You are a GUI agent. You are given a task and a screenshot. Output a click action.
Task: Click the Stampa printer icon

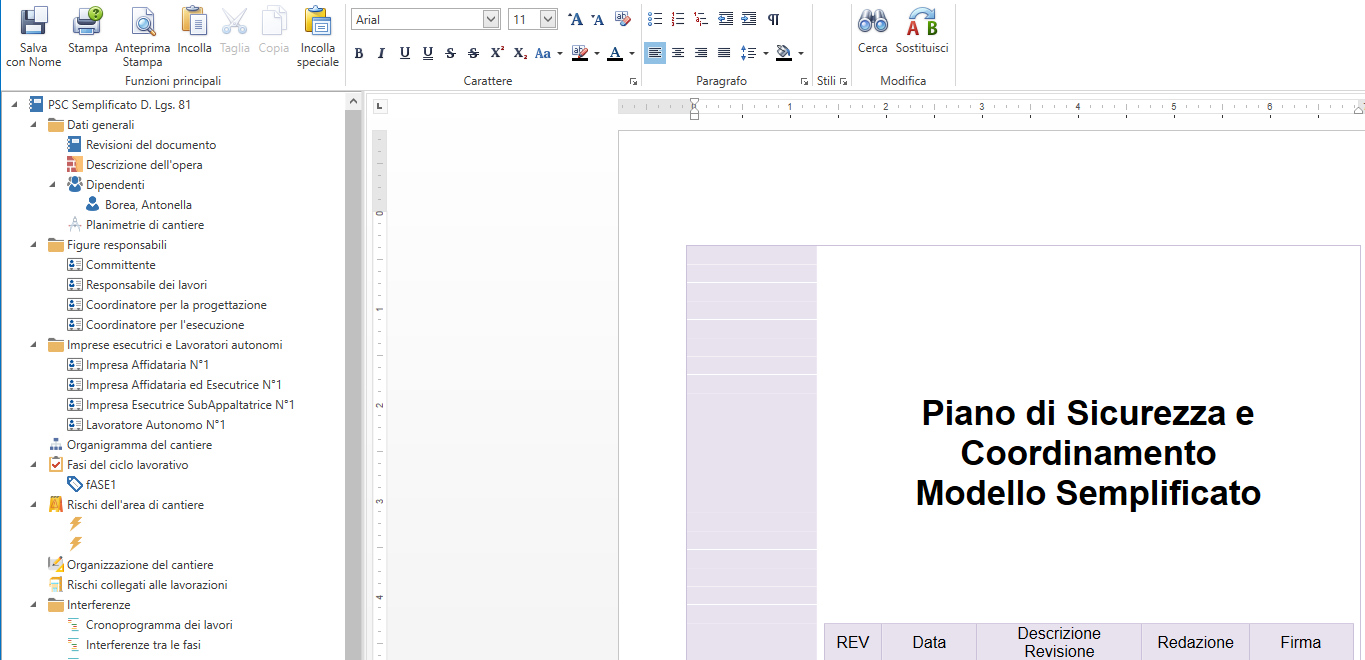coord(88,21)
